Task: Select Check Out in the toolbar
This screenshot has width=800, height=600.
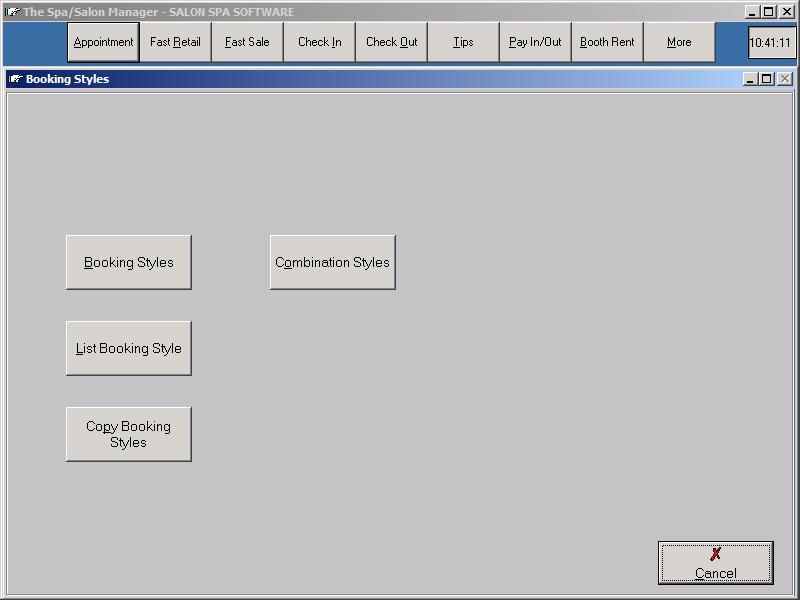Action: tap(391, 42)
